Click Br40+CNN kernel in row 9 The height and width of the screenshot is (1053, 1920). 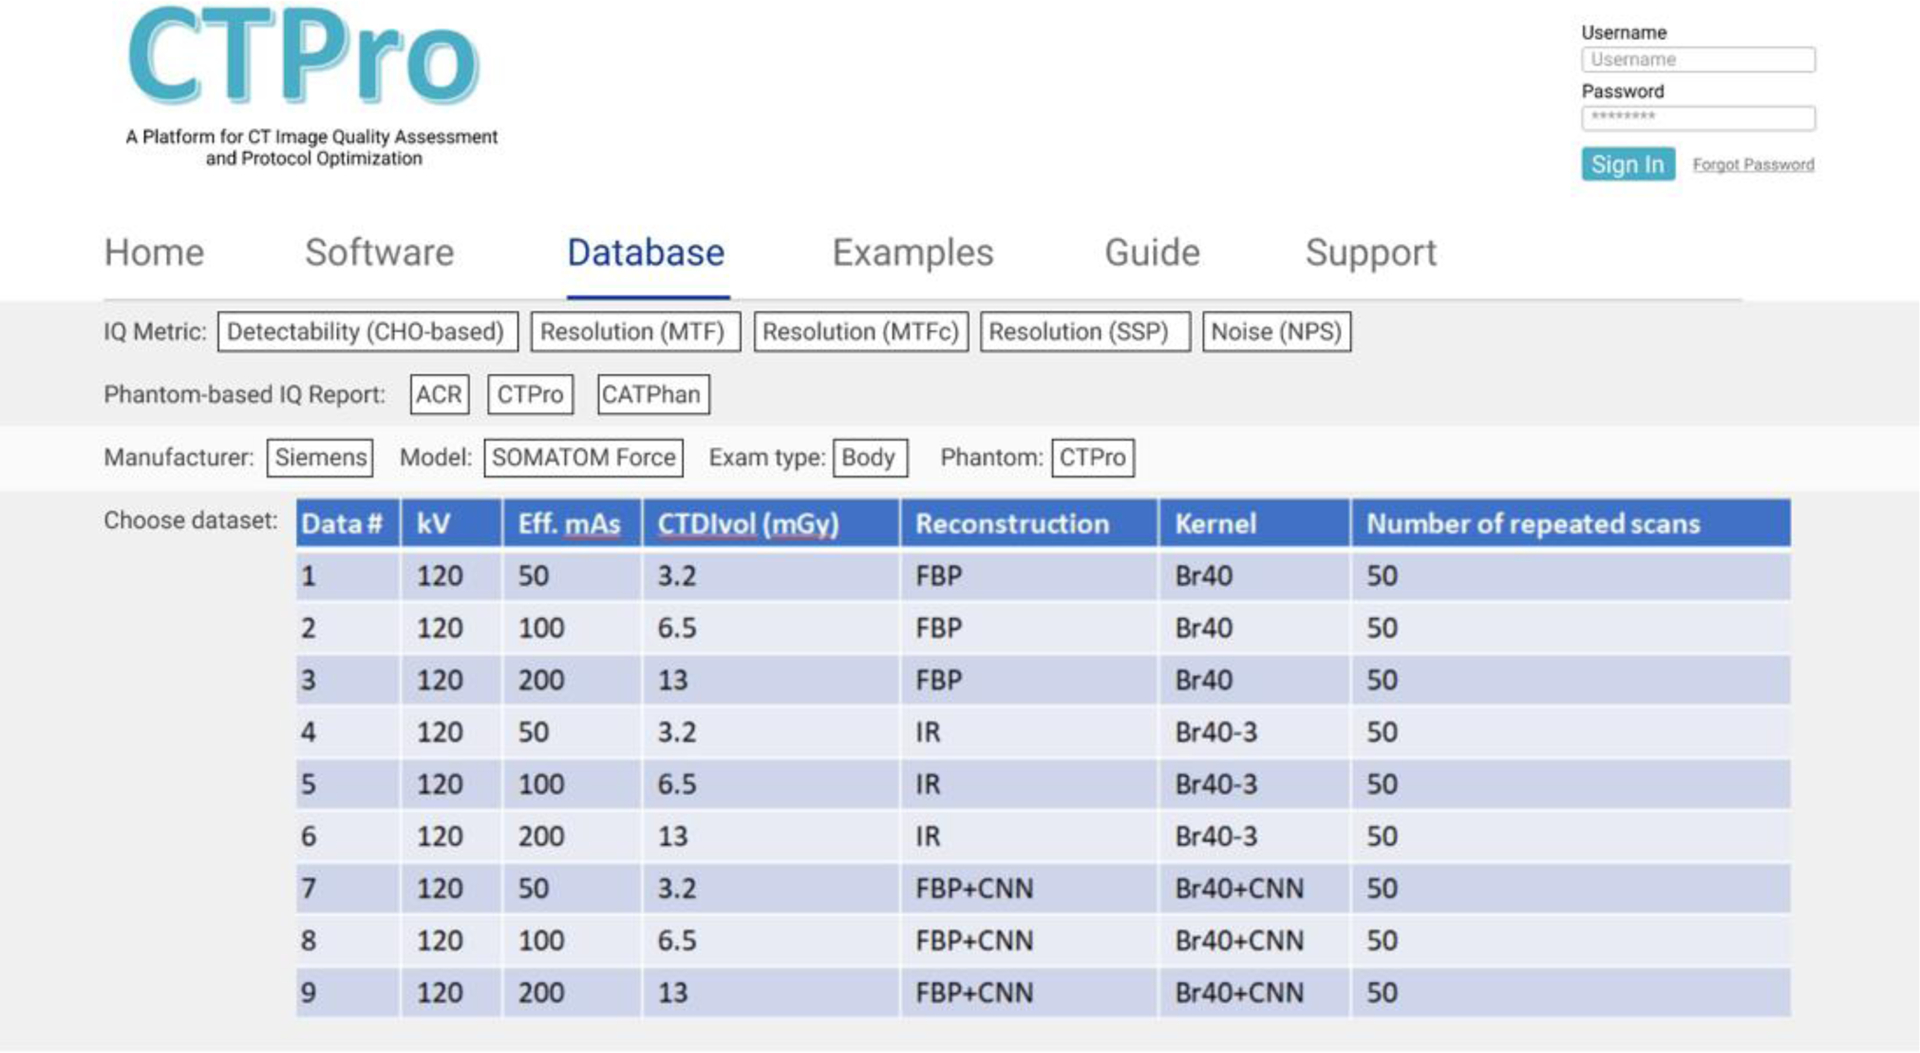[x=1239, y=992]
